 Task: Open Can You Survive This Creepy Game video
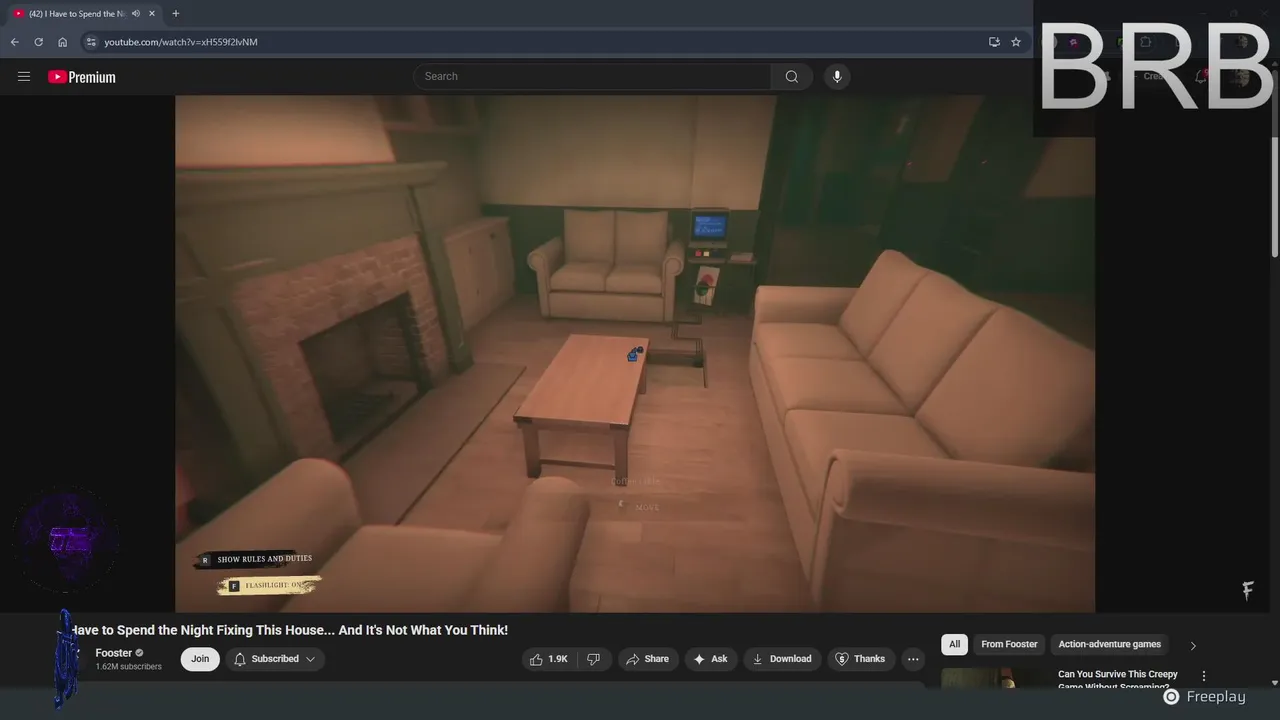click(x=1118, y=680)
